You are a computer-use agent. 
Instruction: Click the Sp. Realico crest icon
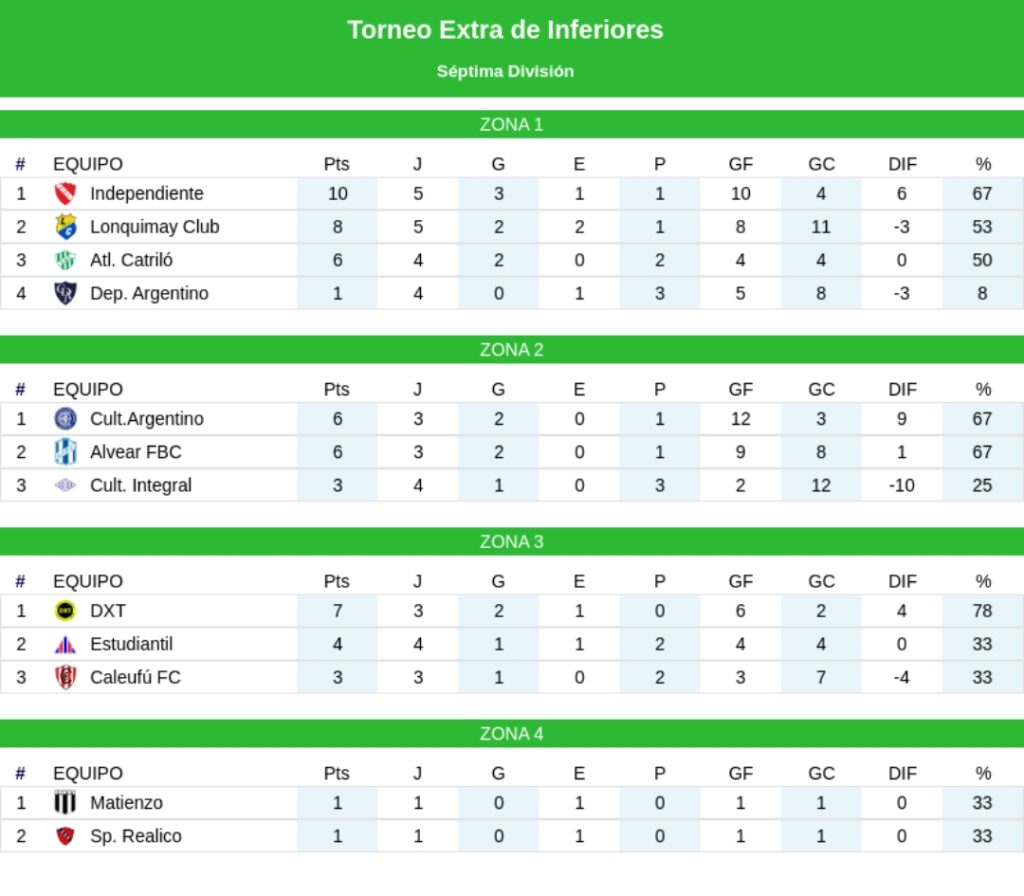[65, 836]
